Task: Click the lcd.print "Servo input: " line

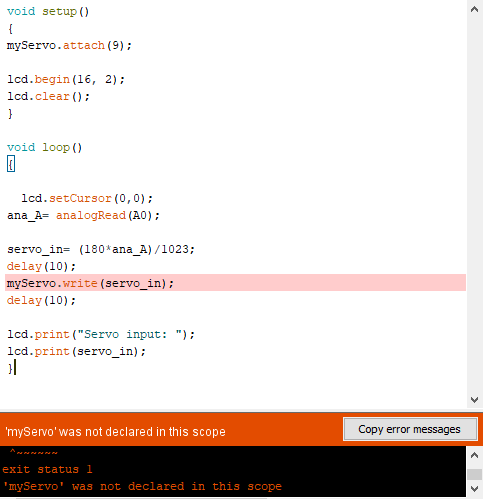Action: point(101,334)
